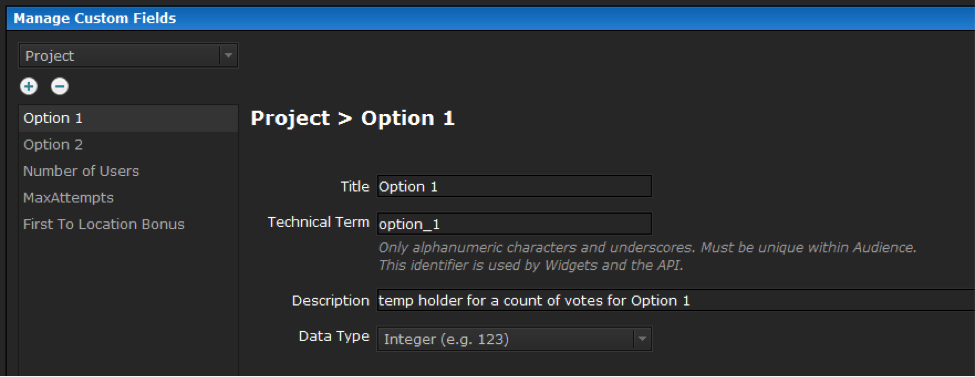Select Number of Users field
Screen dimensions: 975x377
(x=128, y=171)
